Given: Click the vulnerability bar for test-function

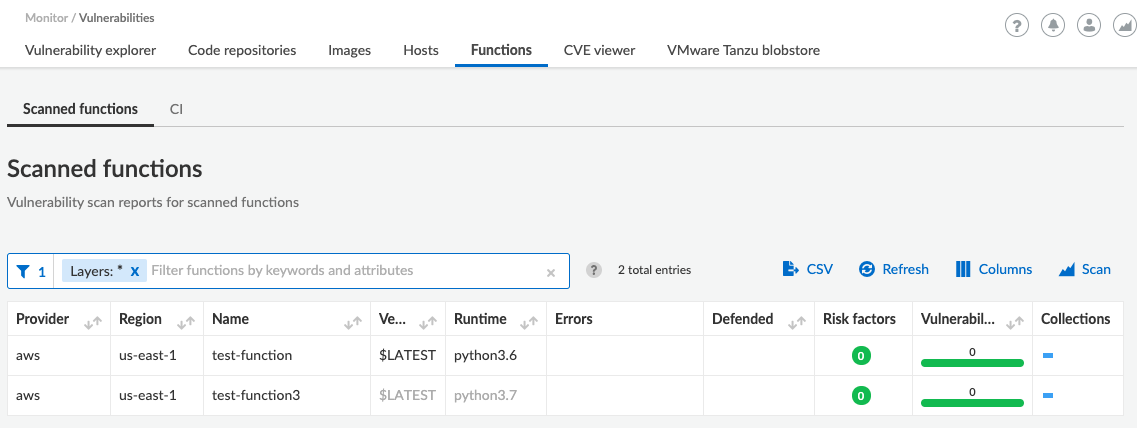Looking at the screenshot, I should click(972, 363).
